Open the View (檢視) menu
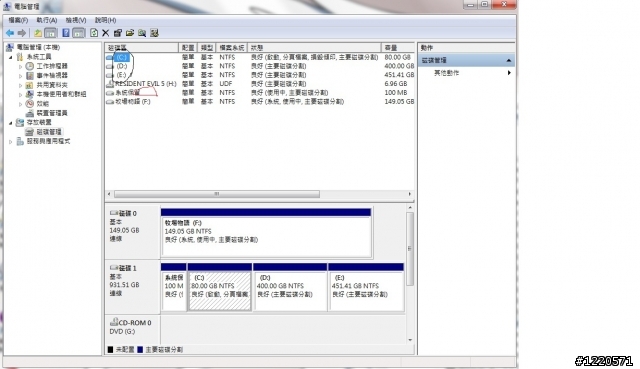This screenshot has height=369, width=640. click(x=76, y=20)
